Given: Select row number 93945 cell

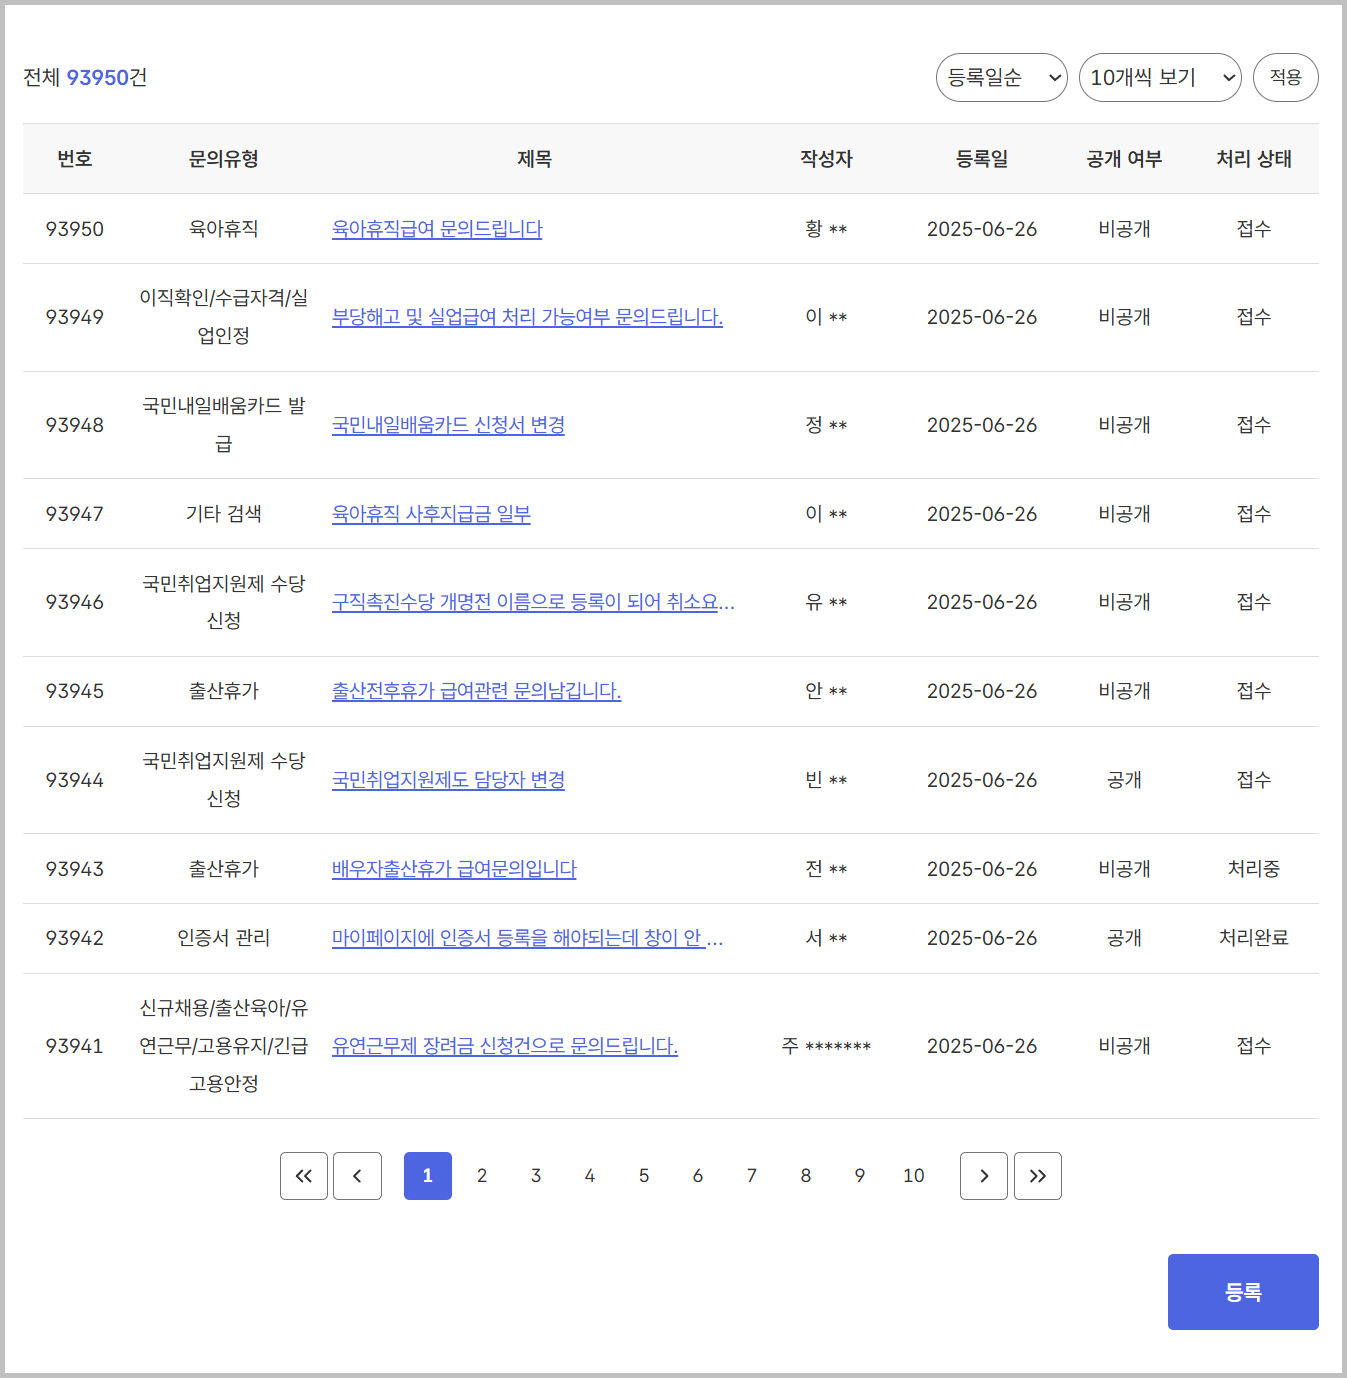Looking at the screenshot, I should coord(75,691).
